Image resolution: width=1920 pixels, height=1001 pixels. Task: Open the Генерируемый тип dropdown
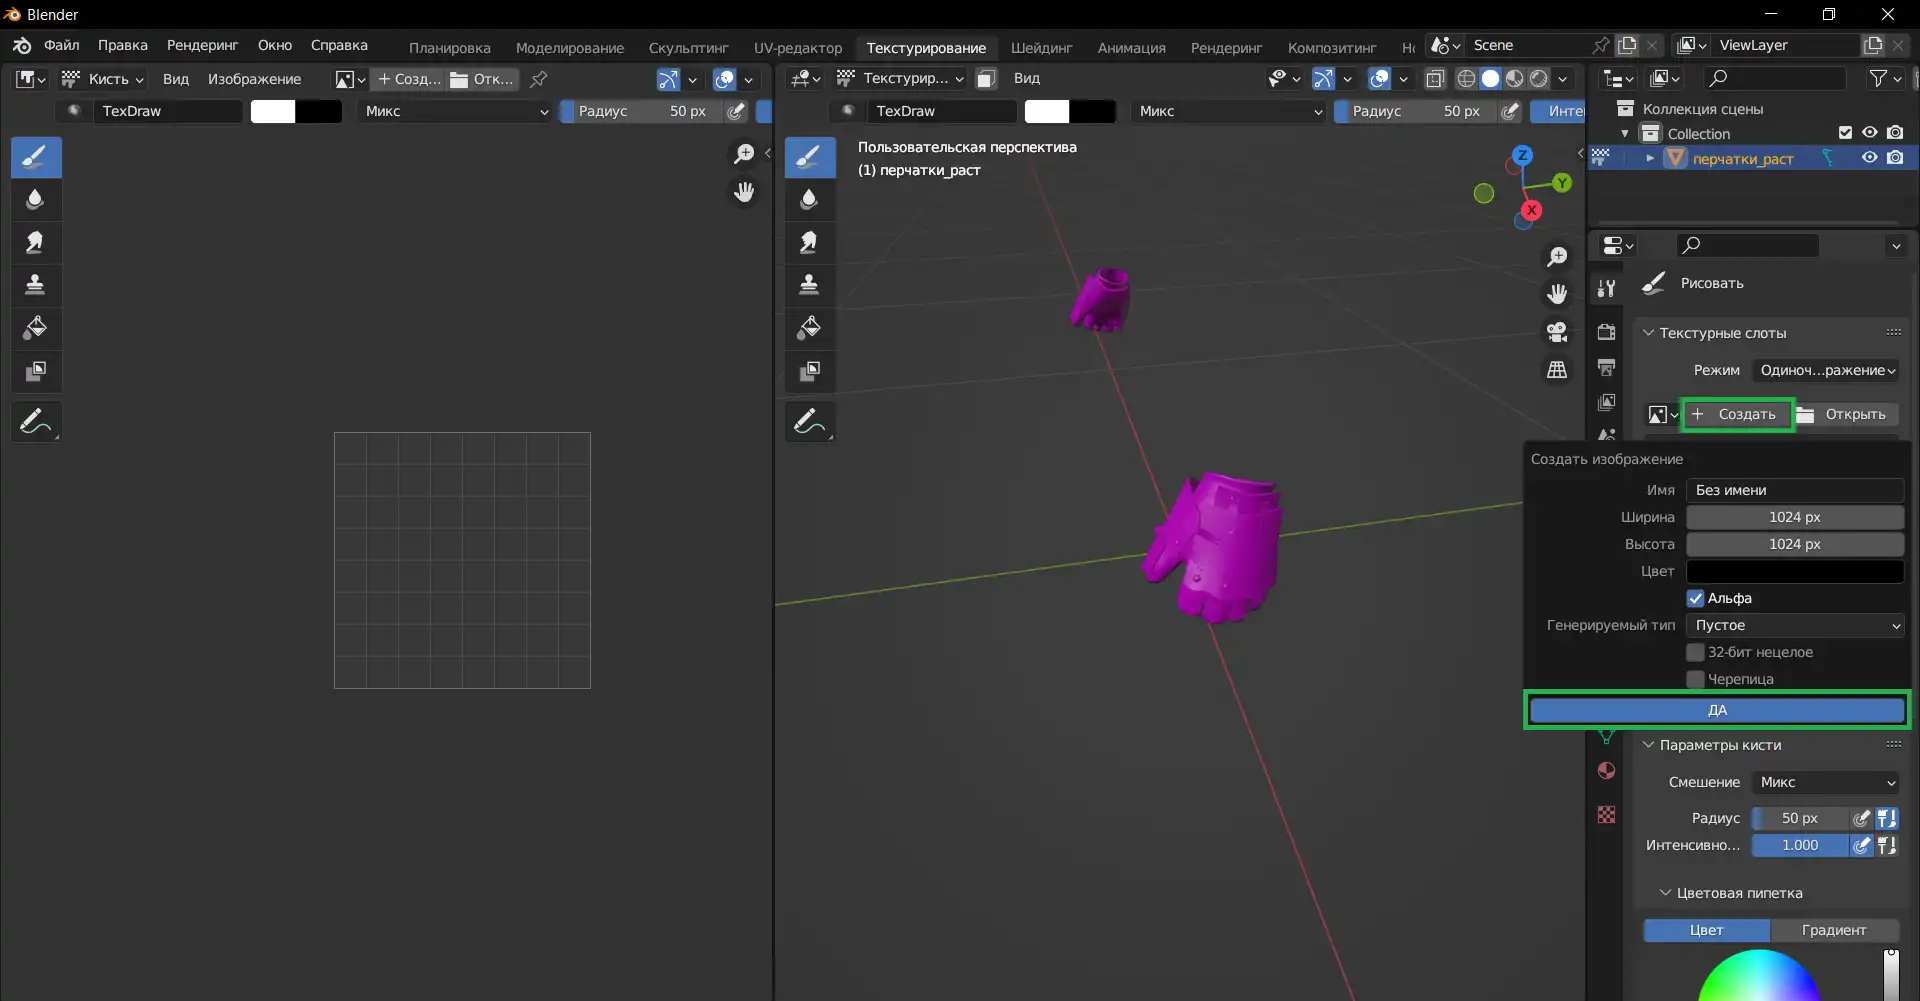[x=1794, y=625]
